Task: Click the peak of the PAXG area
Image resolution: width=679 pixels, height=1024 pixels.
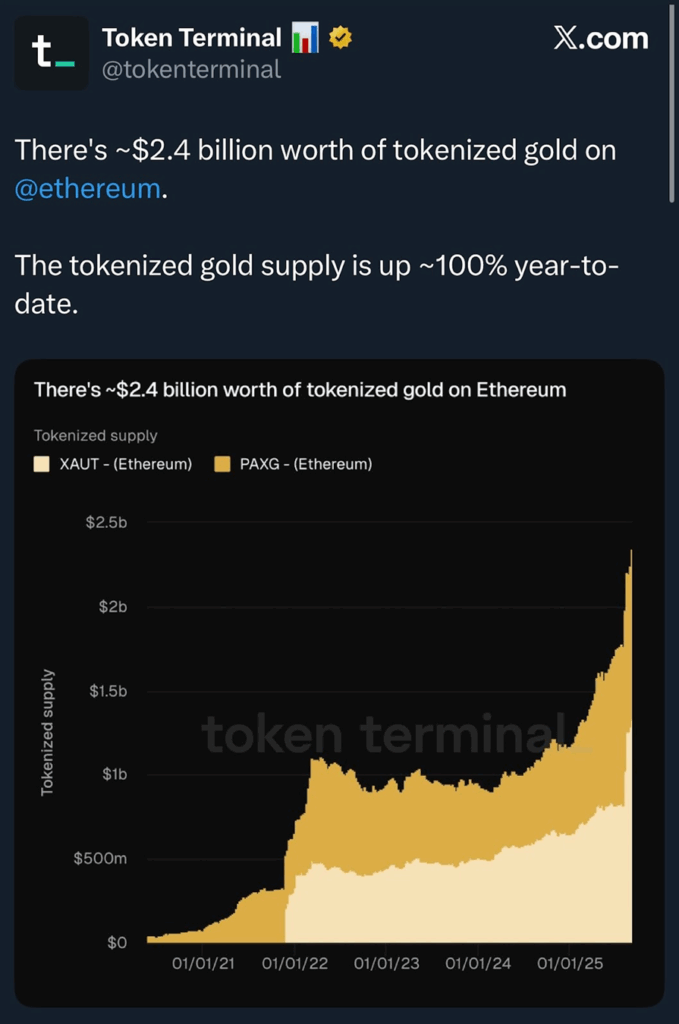Action: coord(631,552)
